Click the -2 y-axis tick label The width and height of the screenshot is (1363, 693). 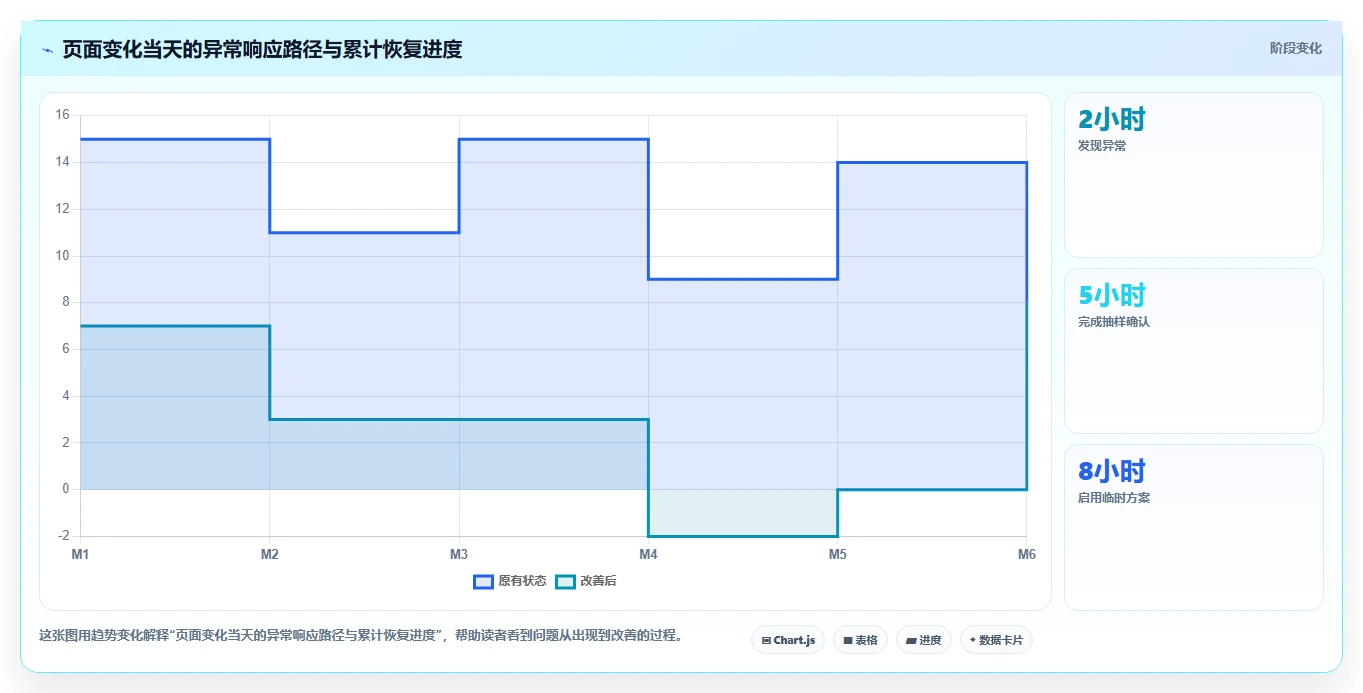(x=63, y=536)
